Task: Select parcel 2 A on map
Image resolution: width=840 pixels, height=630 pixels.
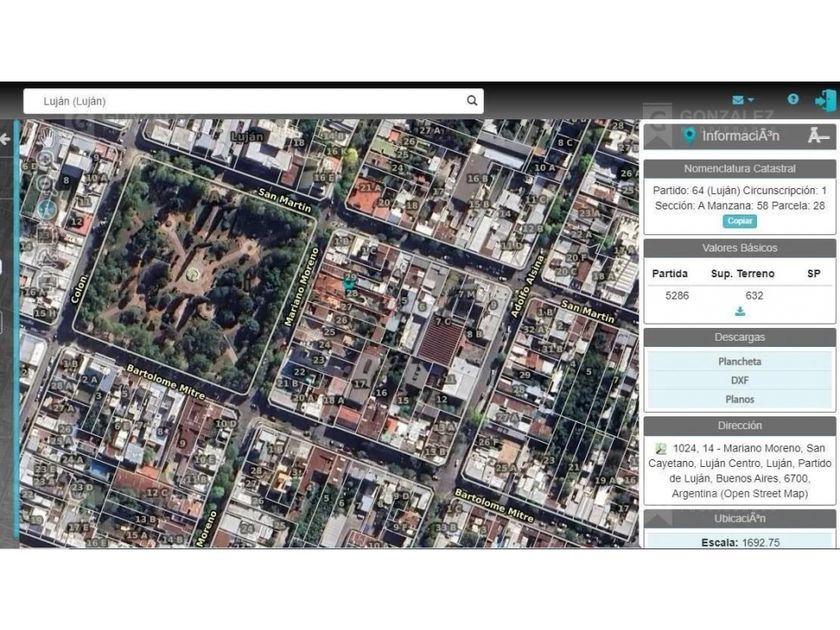Action: point(89,379)
